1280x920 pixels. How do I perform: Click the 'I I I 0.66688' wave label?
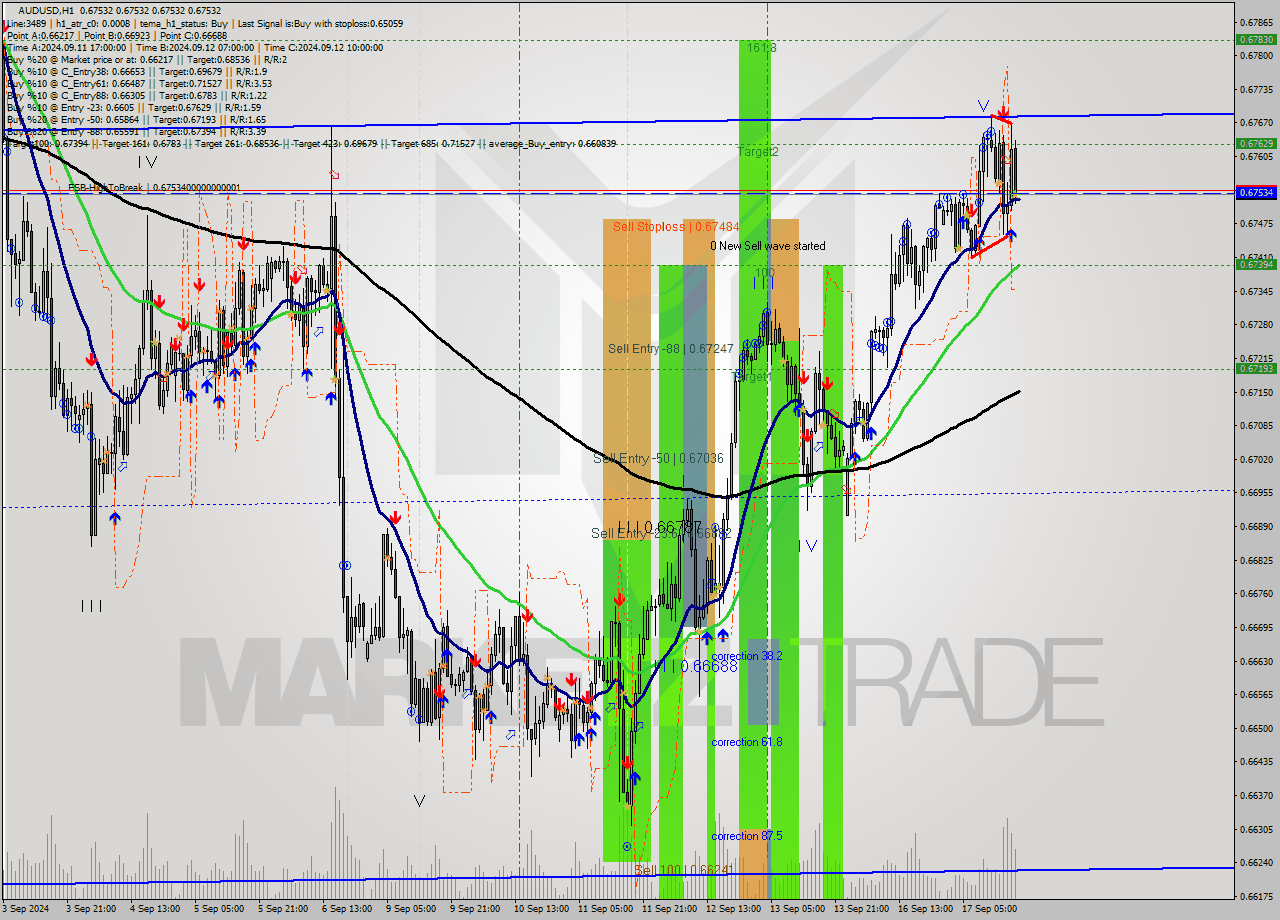coord(695,665)
